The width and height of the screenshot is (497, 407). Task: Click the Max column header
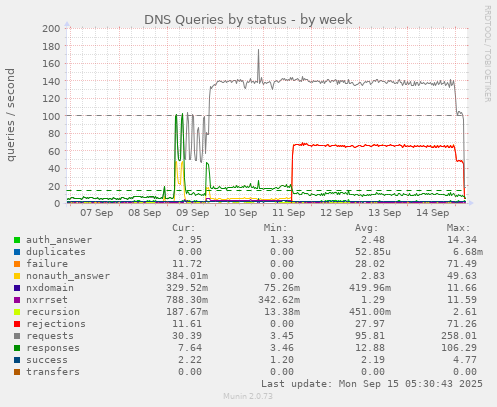click(459, 228)
